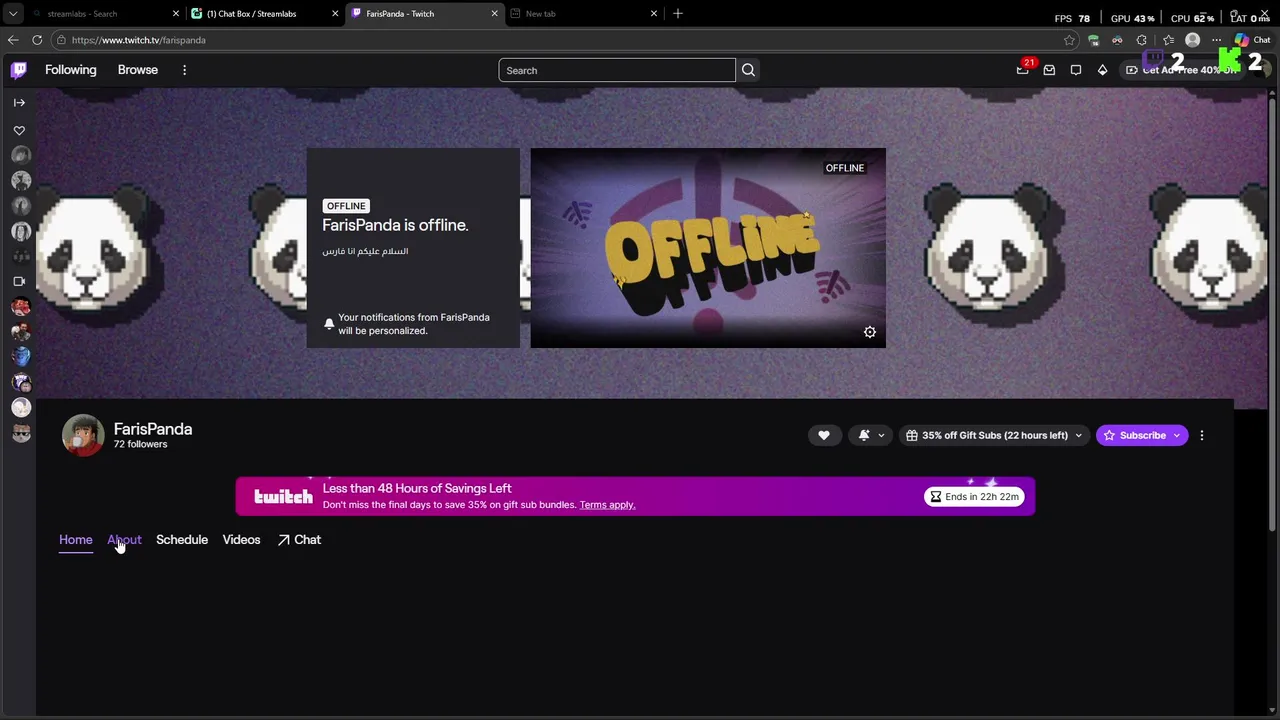Click FarisPanda channel name heading
Screen dimensions: 1280x720
153,429
